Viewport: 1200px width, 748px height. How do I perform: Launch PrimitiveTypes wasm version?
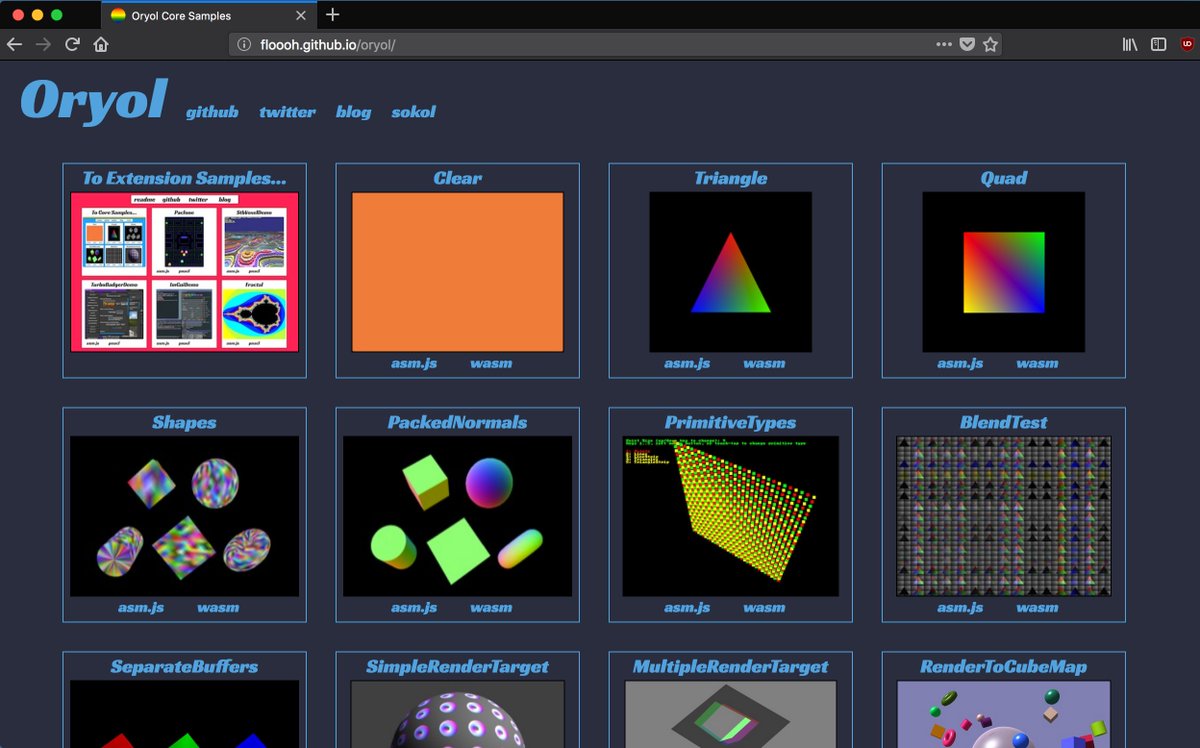[x=764, y=607]
